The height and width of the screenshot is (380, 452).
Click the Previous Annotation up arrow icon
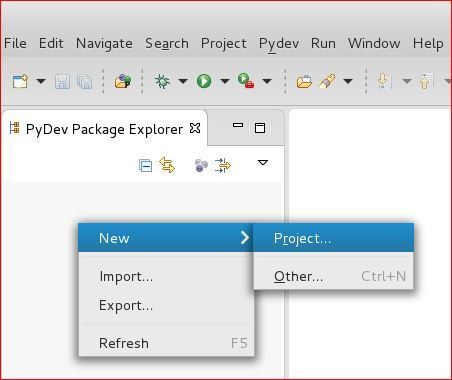pos(427,81)
